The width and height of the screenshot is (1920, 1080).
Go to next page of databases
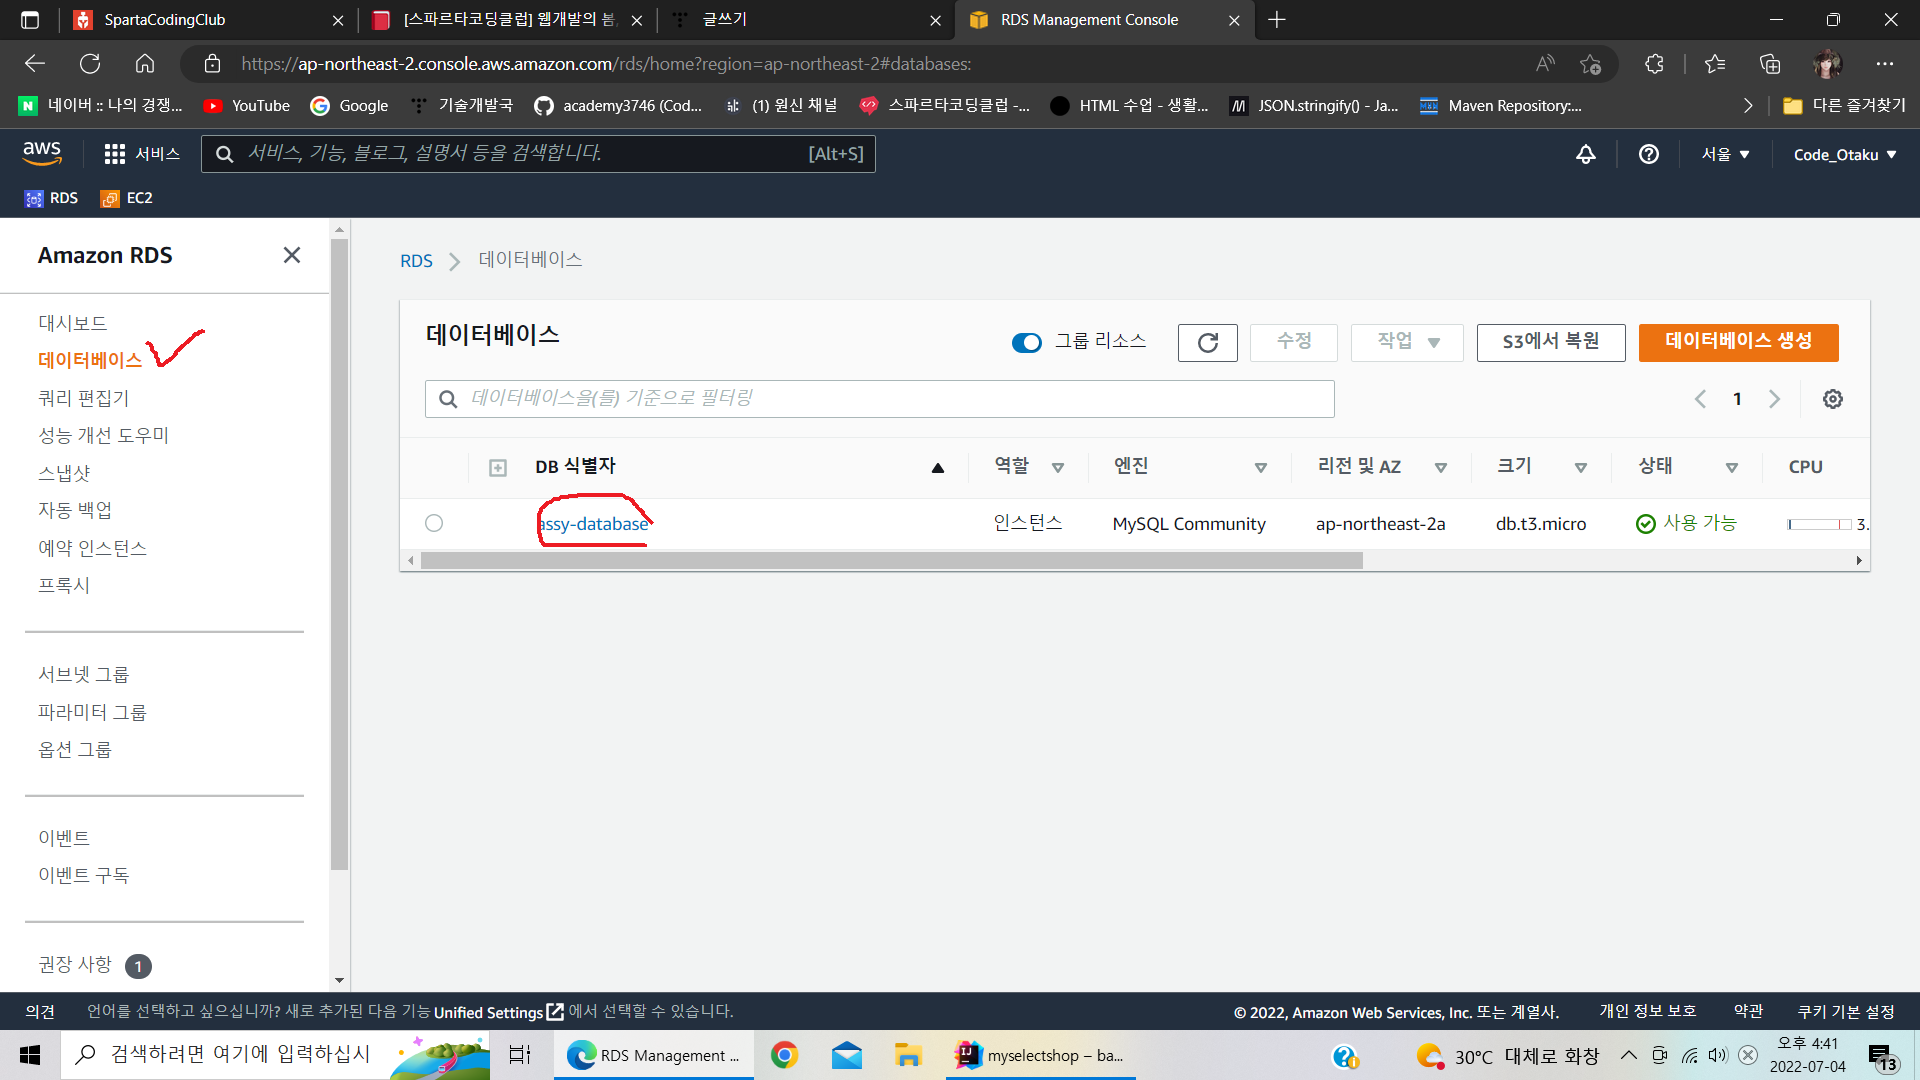pyautogui.click(x=1775, y=399)
